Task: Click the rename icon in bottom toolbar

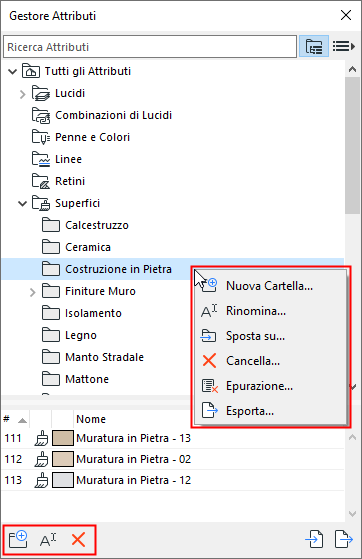Action: [x=48, y=540]
